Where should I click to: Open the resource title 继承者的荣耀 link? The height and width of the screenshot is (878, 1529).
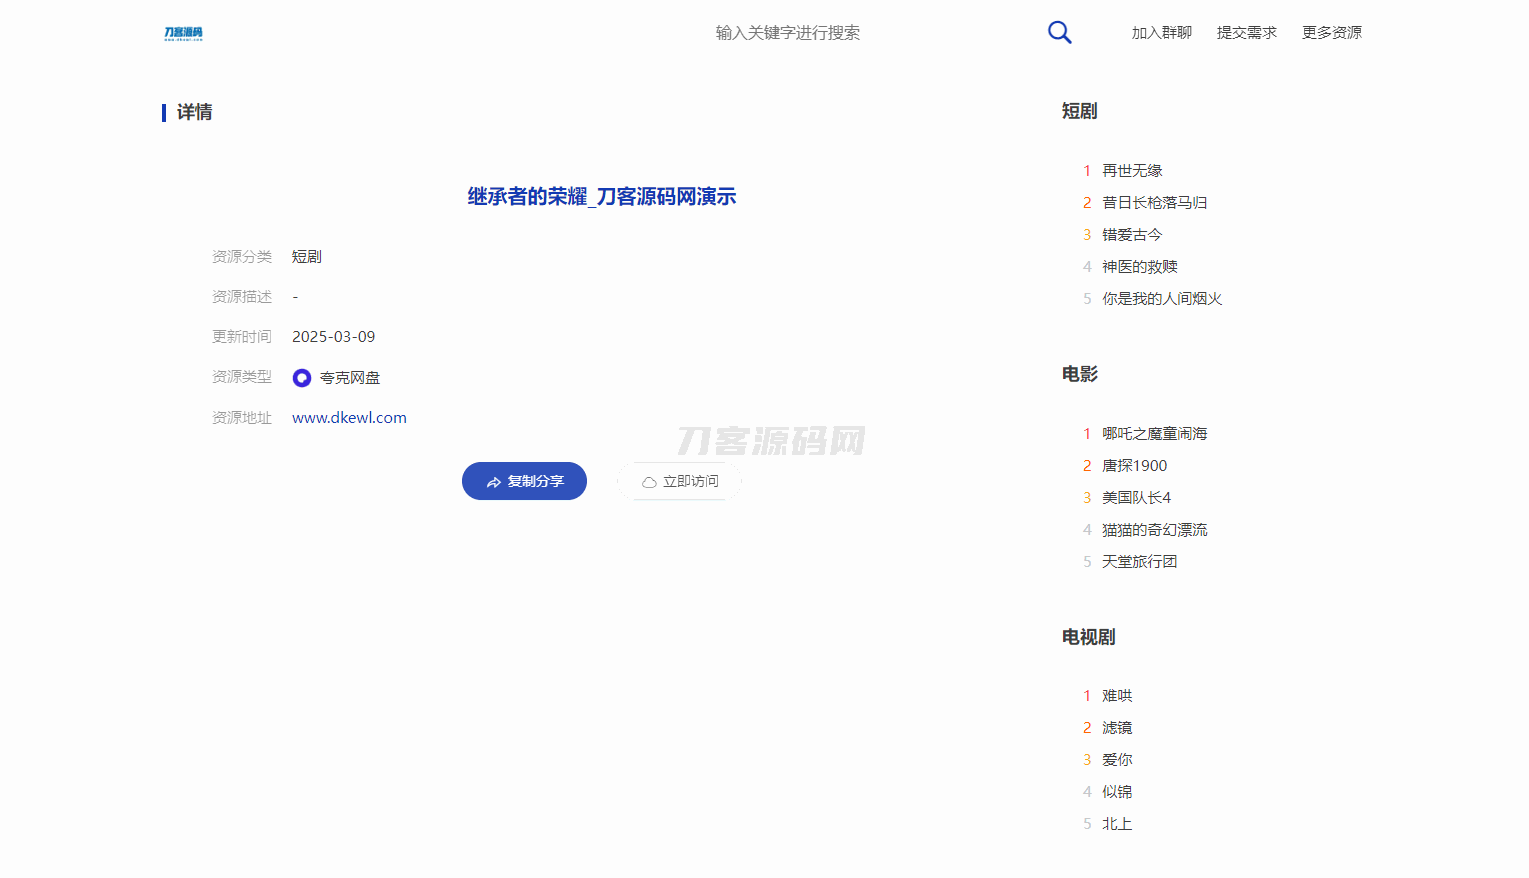tap(601, 197)
